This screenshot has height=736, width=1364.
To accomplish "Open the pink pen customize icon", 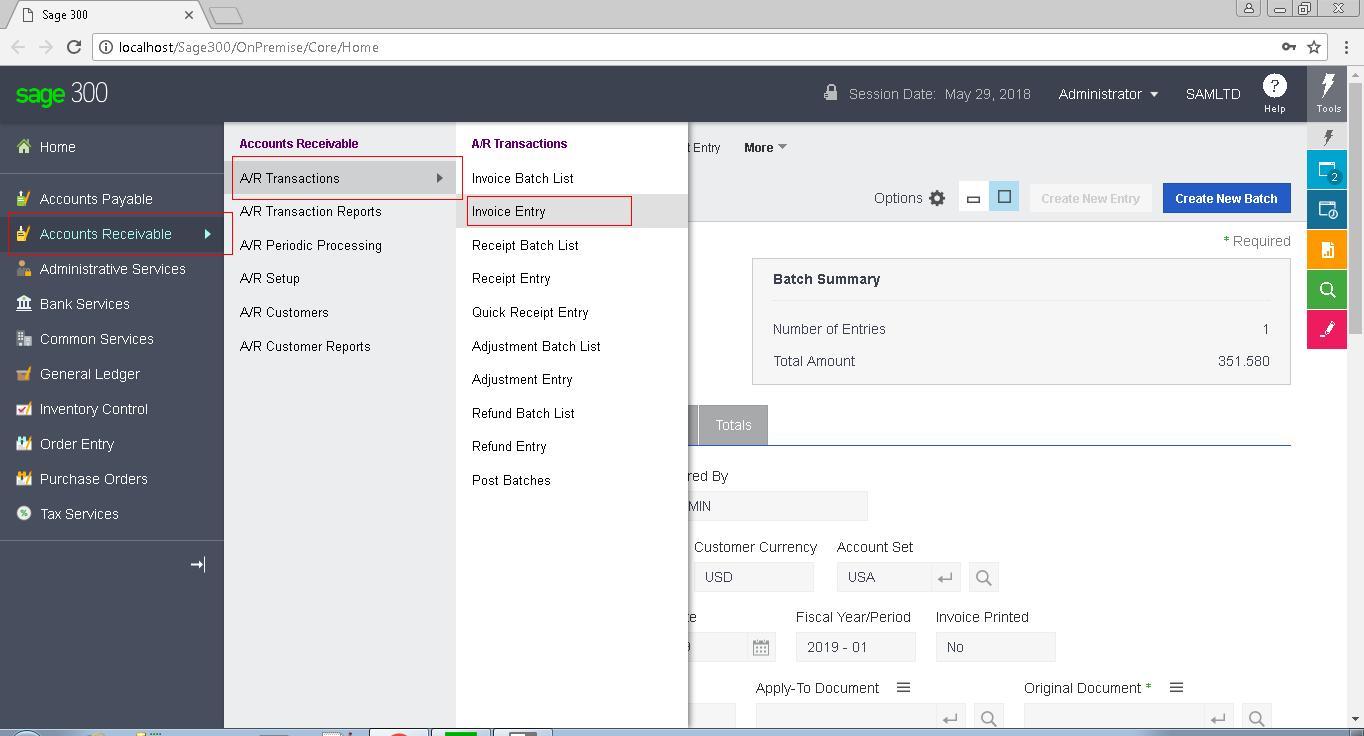I will click(x=1327, y=330).
